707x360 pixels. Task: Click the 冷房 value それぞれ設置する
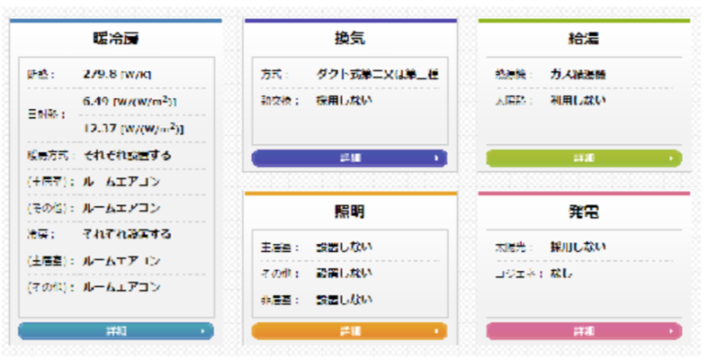point(127,234)
